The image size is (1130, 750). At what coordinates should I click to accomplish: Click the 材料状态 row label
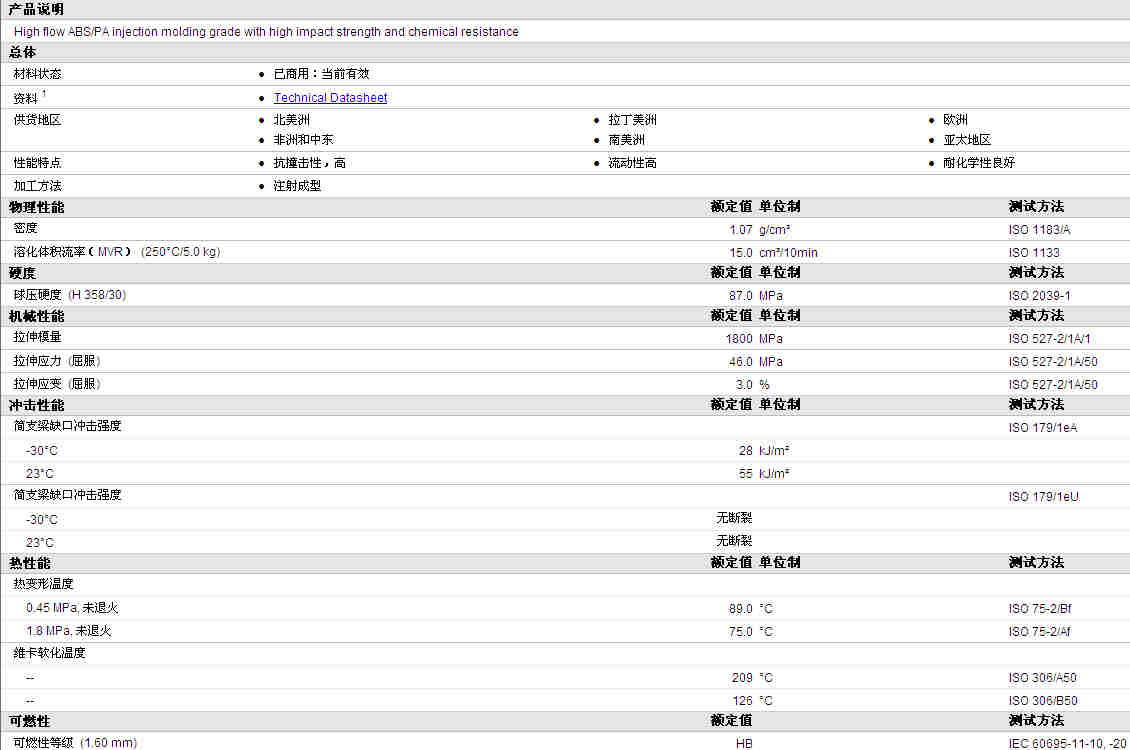(37, 73)
